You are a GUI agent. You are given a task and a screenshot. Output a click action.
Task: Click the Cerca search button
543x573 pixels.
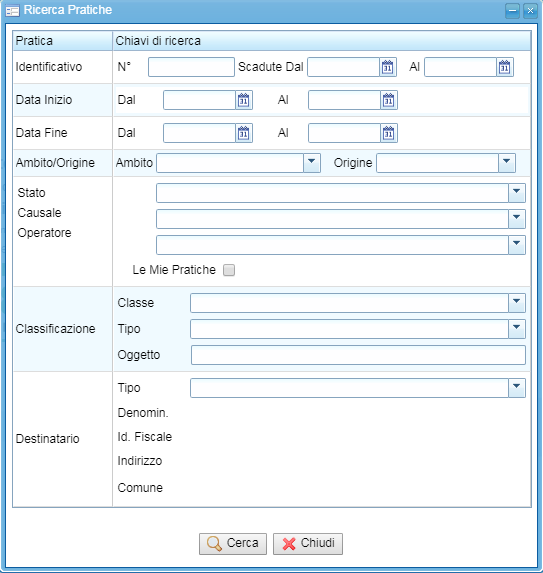pos(233,544)
